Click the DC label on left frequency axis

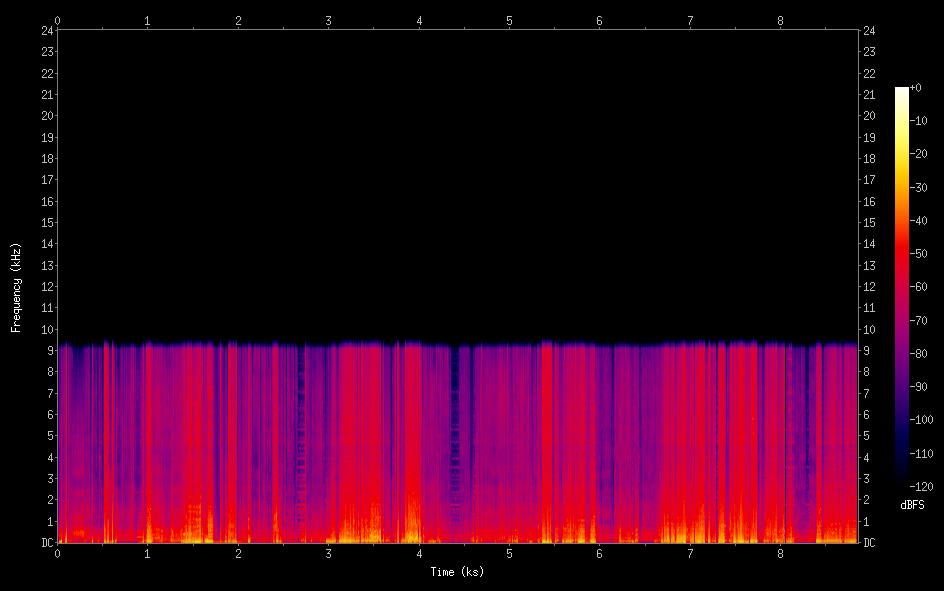[46, 543]
